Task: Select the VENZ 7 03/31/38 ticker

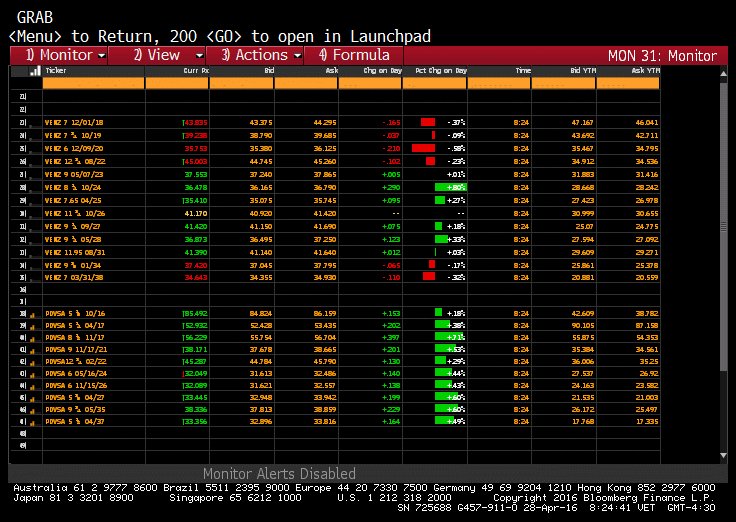Action: (x=74, y=277)
